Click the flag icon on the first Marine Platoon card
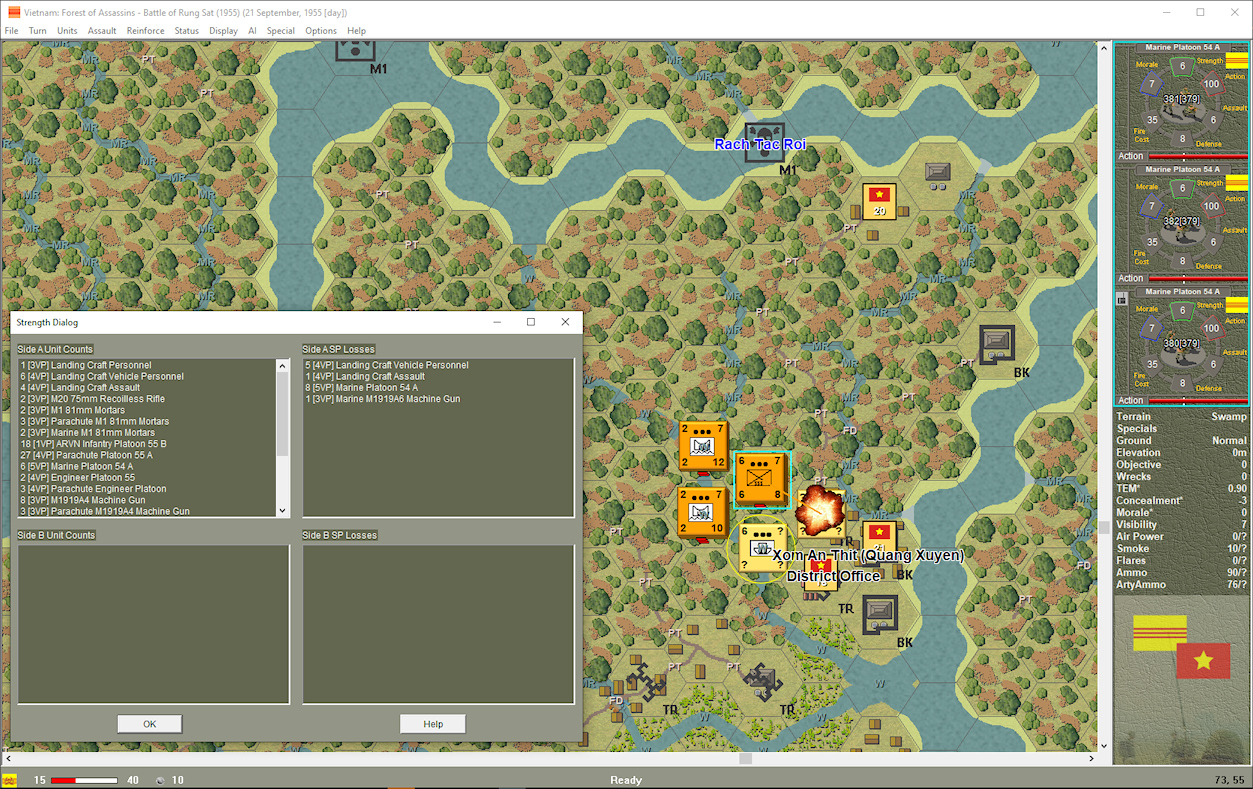 (1236, 60)
